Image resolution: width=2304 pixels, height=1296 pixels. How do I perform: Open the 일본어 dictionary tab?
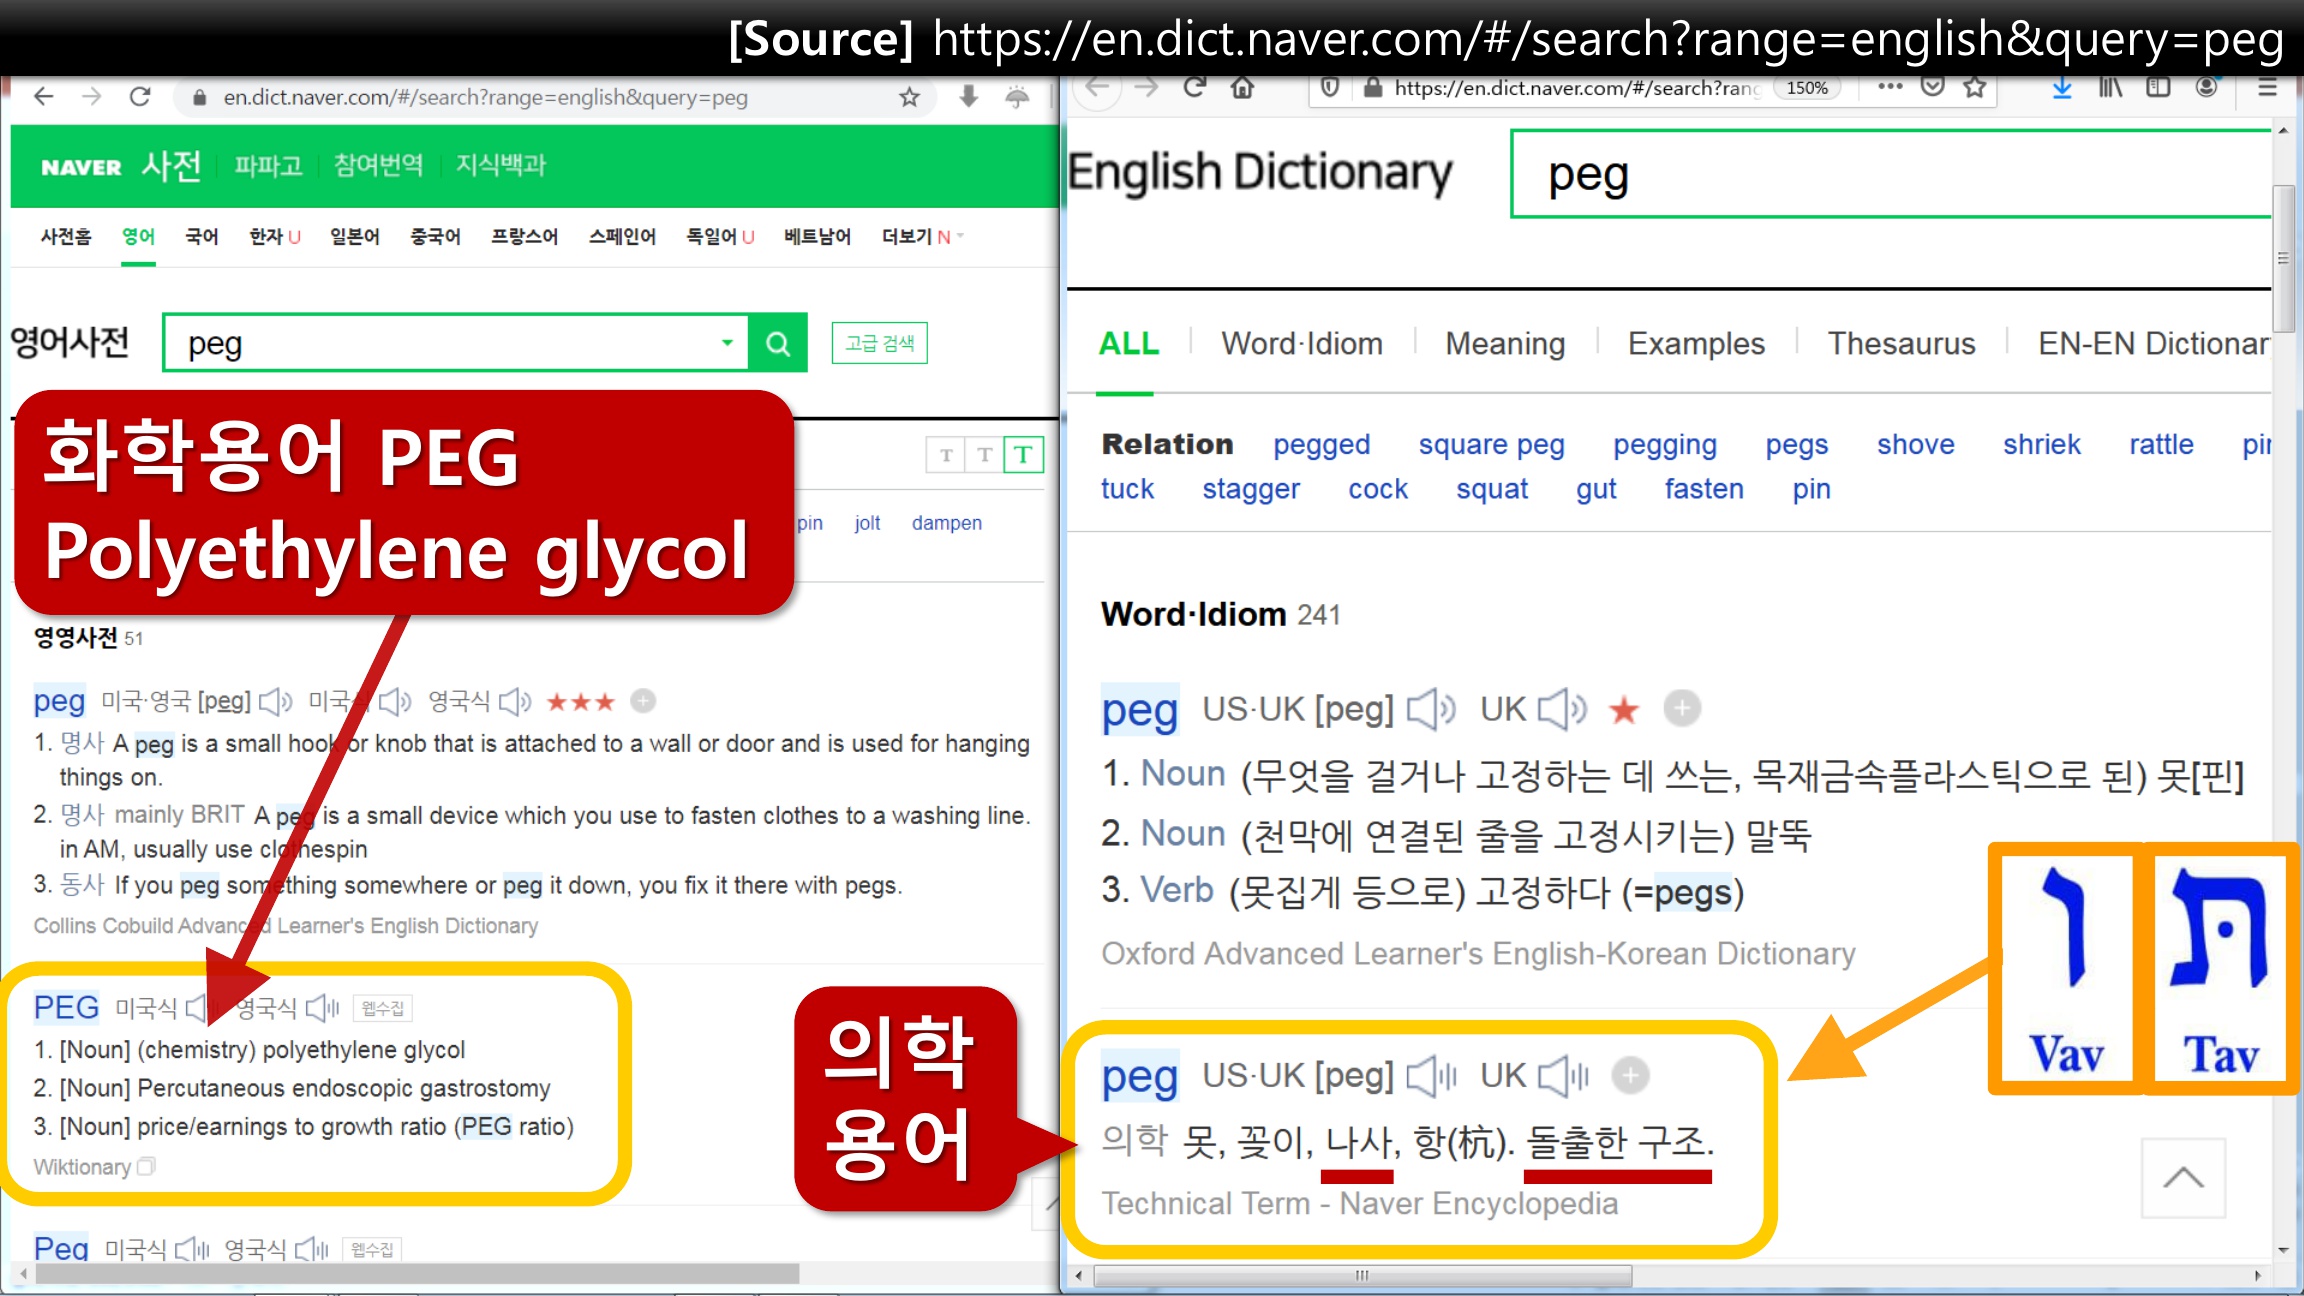(355, 237)
